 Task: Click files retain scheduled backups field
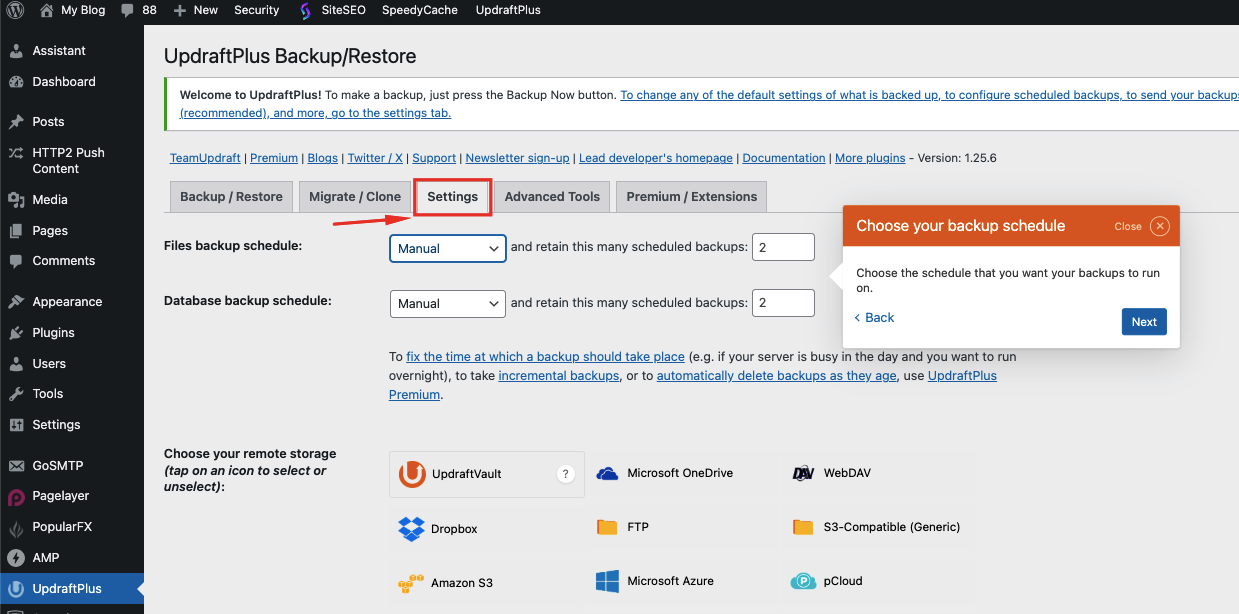click(x=783, y=248)
